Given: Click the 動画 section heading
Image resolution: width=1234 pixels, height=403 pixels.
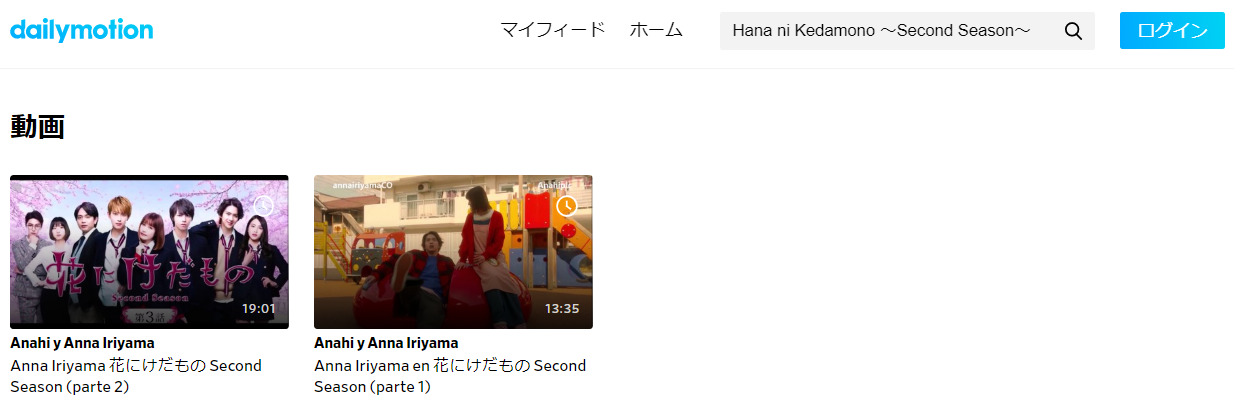Looking at the screenshot, I should 37,127.
